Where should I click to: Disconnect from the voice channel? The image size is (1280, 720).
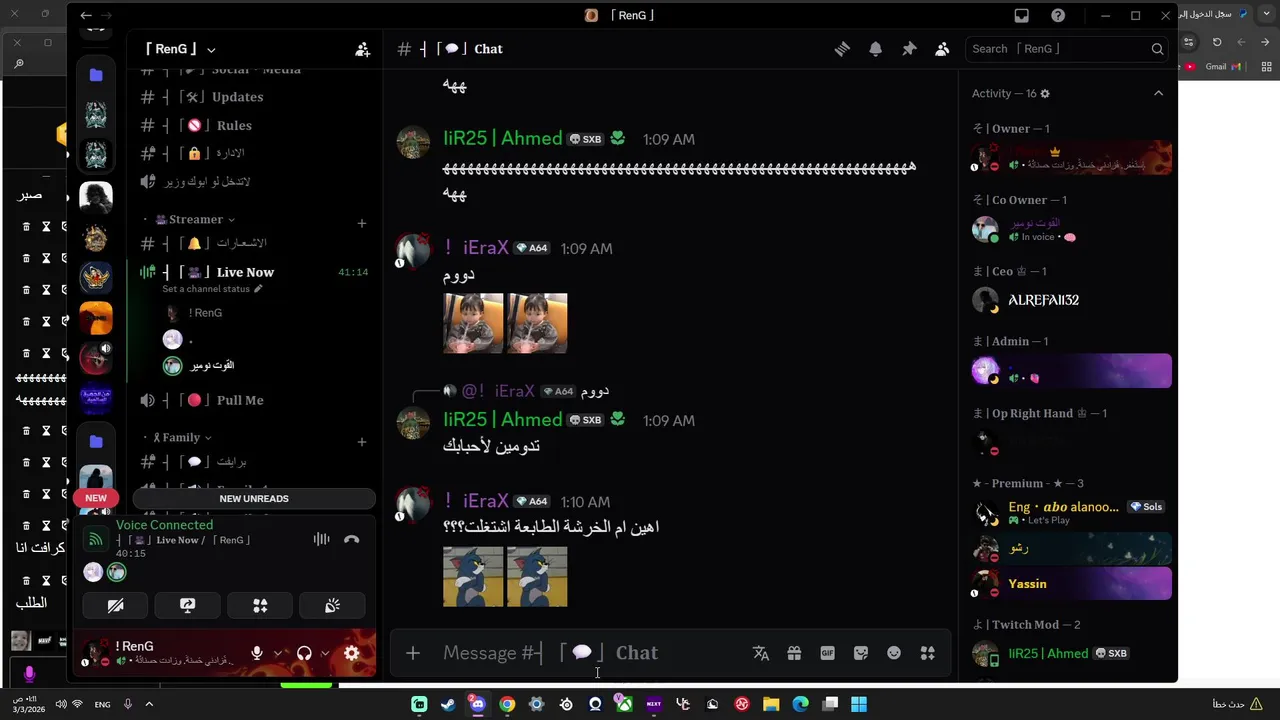click(x=351, y=539)
